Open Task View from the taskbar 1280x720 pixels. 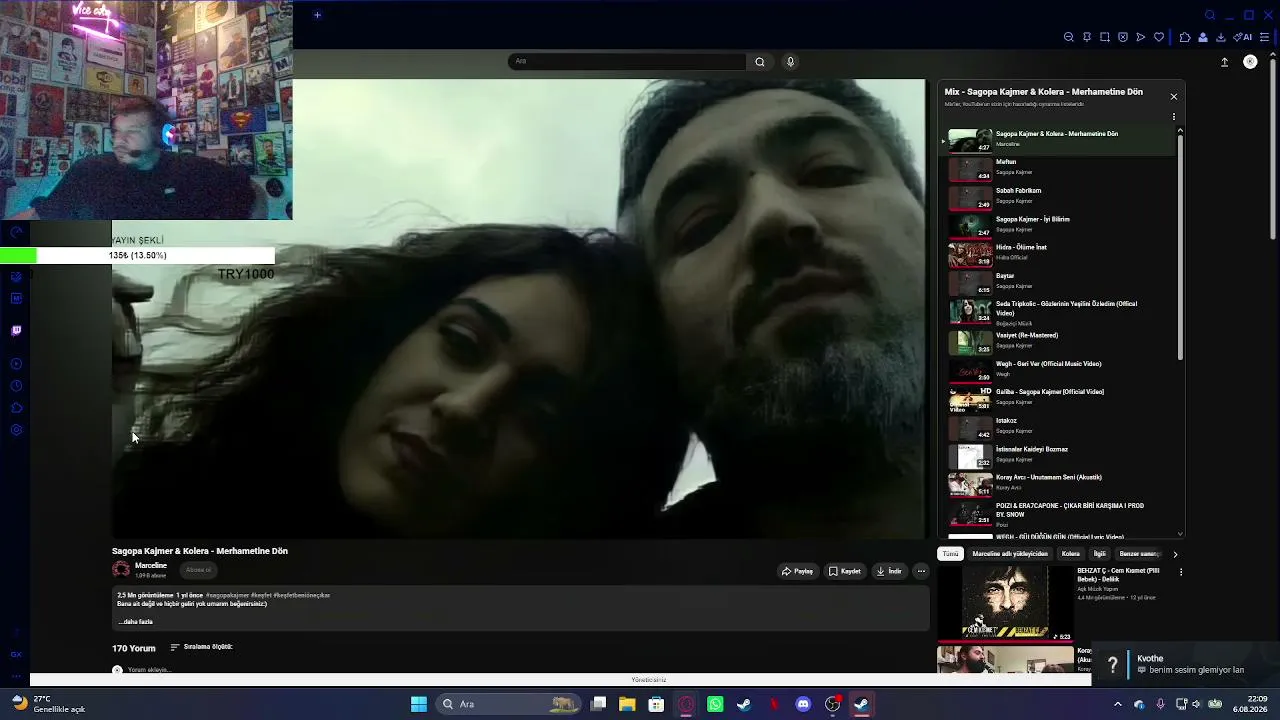tap(598, 704)
